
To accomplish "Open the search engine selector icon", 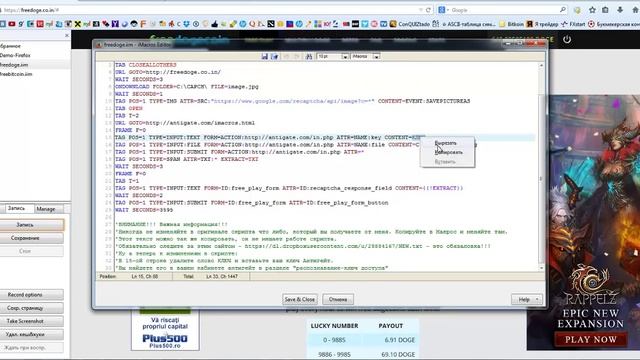I will 443,10.
